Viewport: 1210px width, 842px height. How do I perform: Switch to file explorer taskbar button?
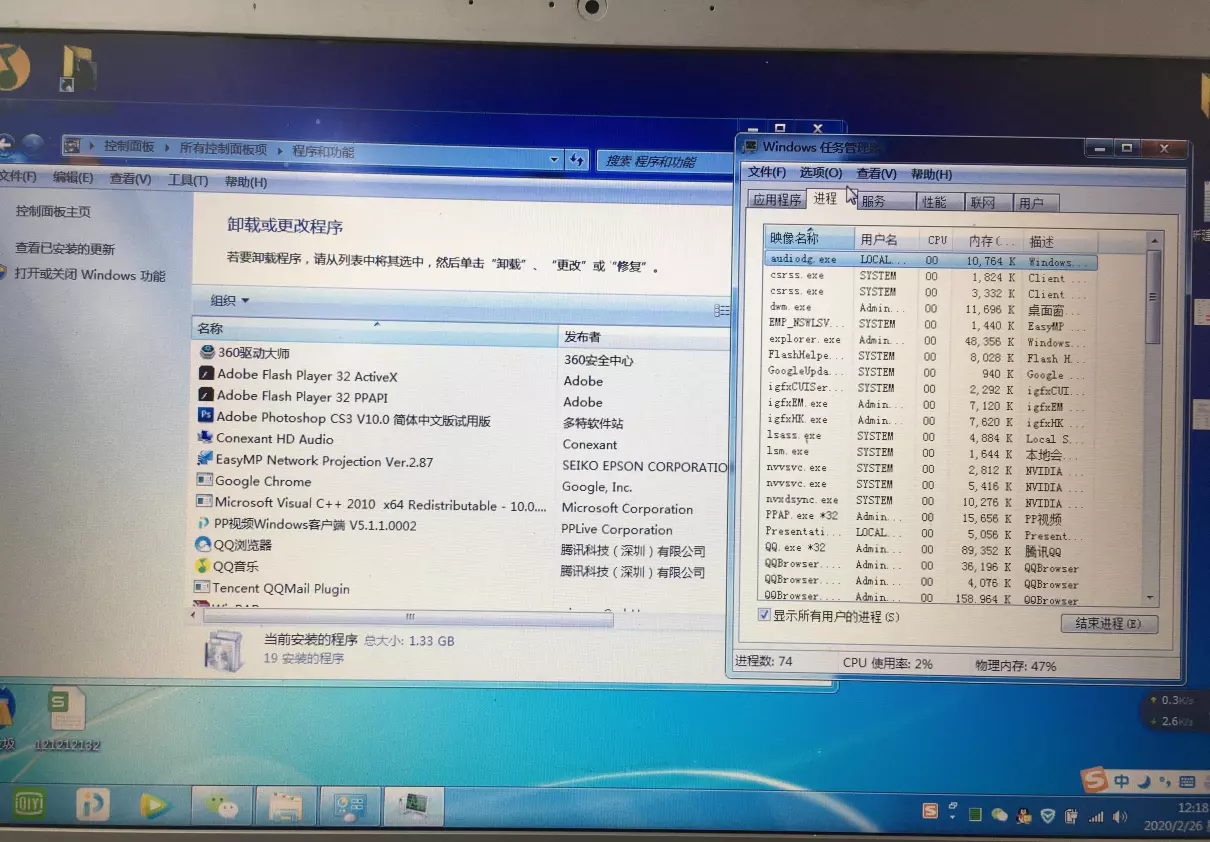285,806
